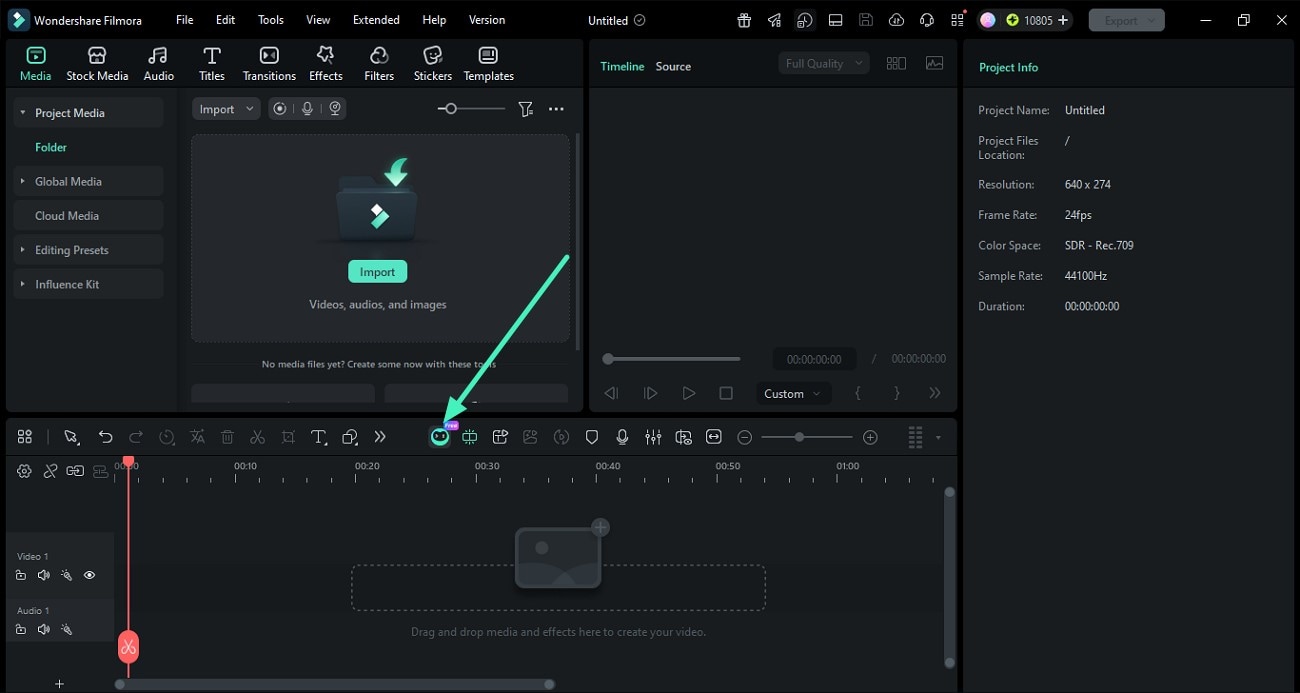The image size is (1300, 693).
Task: Click the Stop button in preview
Action: pos(726,393)
